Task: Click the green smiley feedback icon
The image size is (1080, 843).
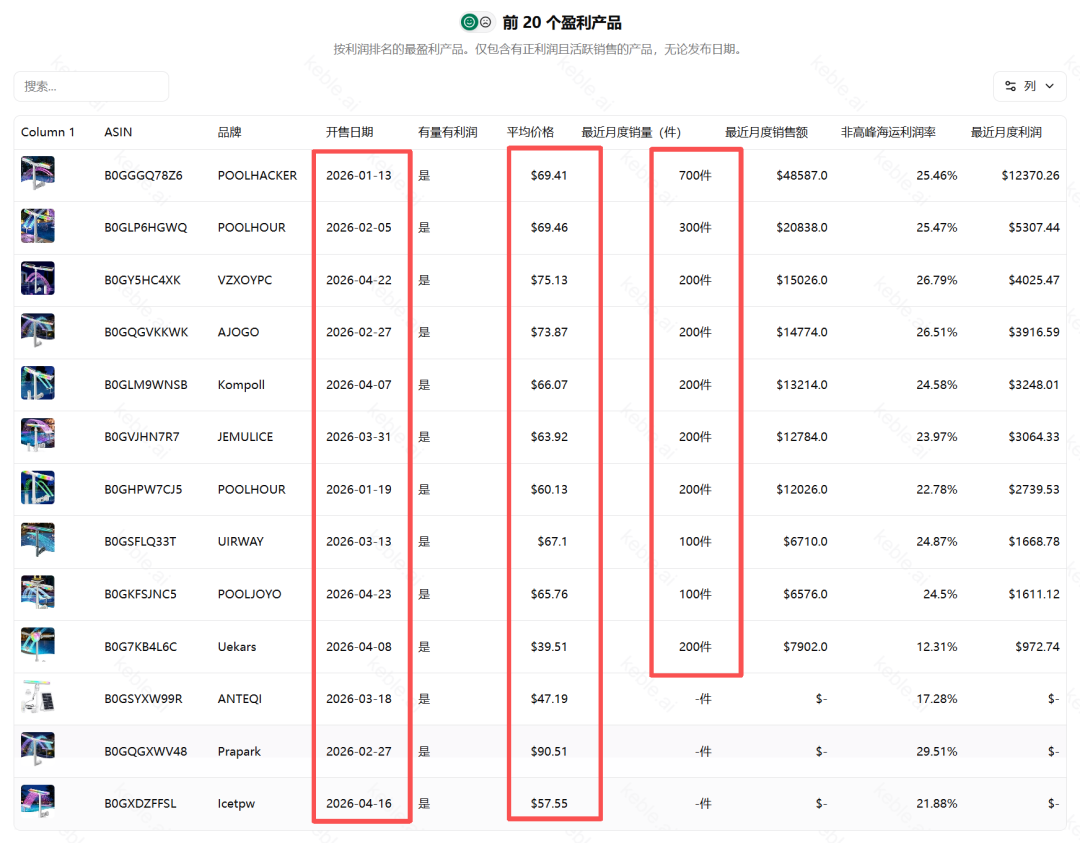Action: pos(469,22)
